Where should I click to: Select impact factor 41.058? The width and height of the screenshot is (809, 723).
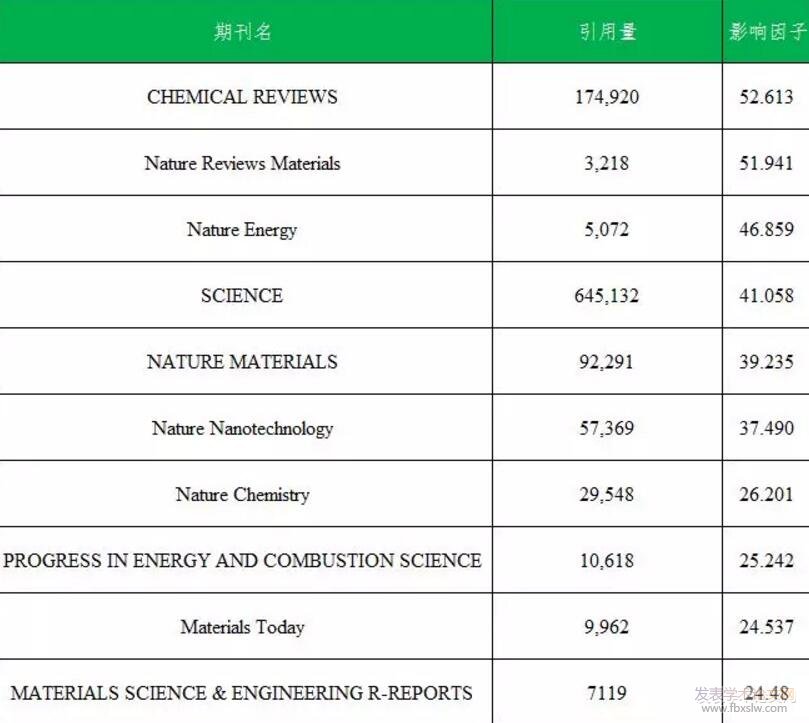766,296
